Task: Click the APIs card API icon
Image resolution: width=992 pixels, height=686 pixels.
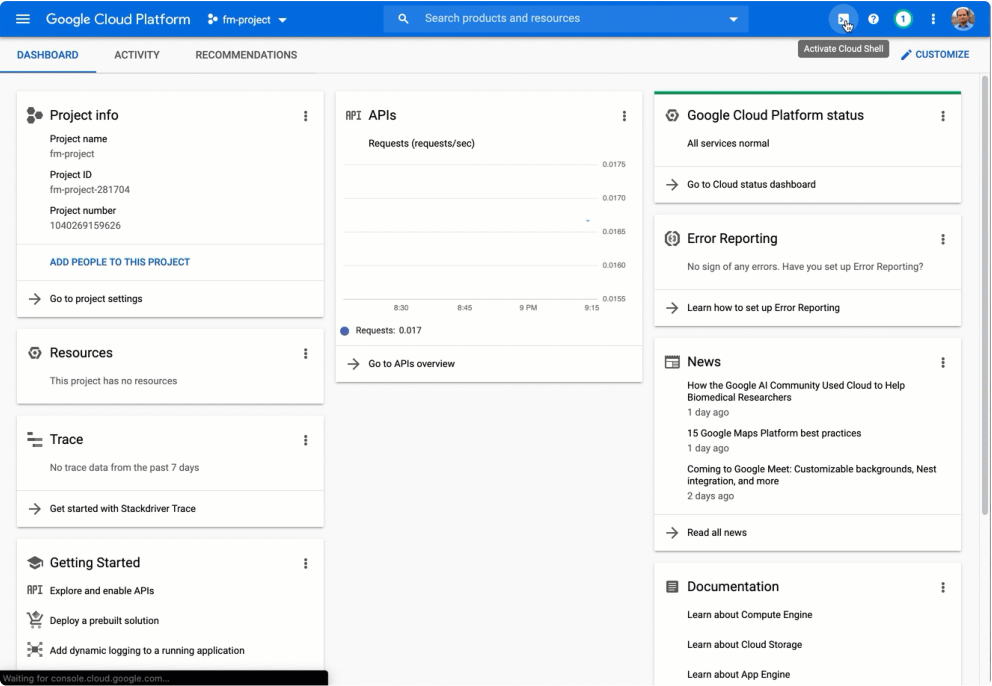Action: point(353,115)
